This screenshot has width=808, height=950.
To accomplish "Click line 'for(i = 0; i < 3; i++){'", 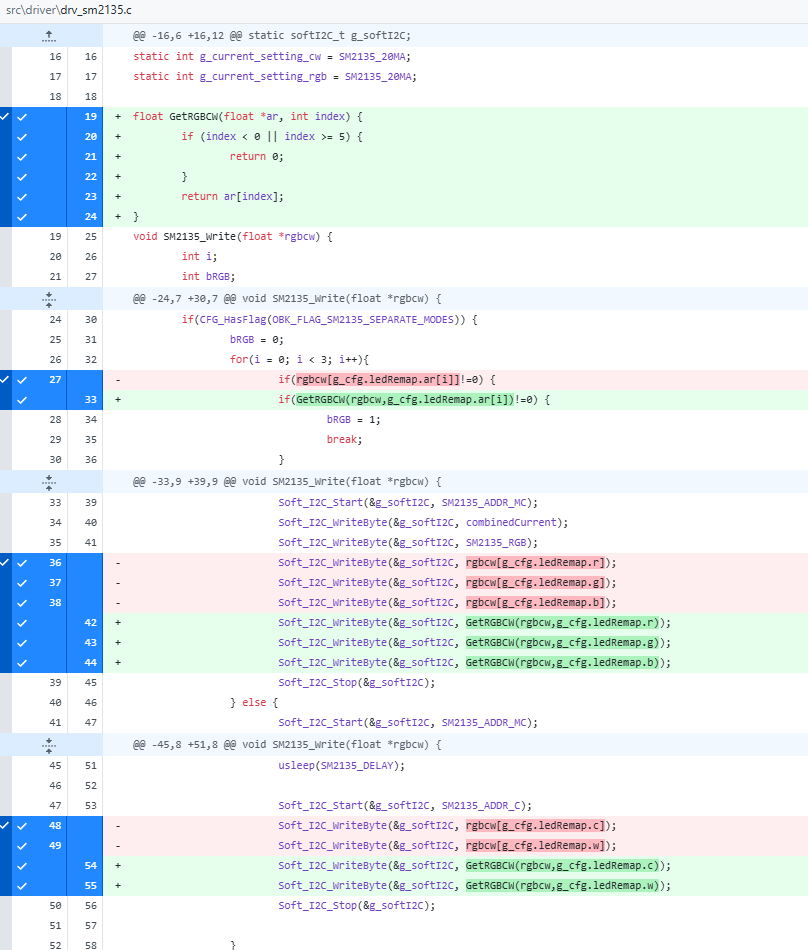I will coord(299,359).
